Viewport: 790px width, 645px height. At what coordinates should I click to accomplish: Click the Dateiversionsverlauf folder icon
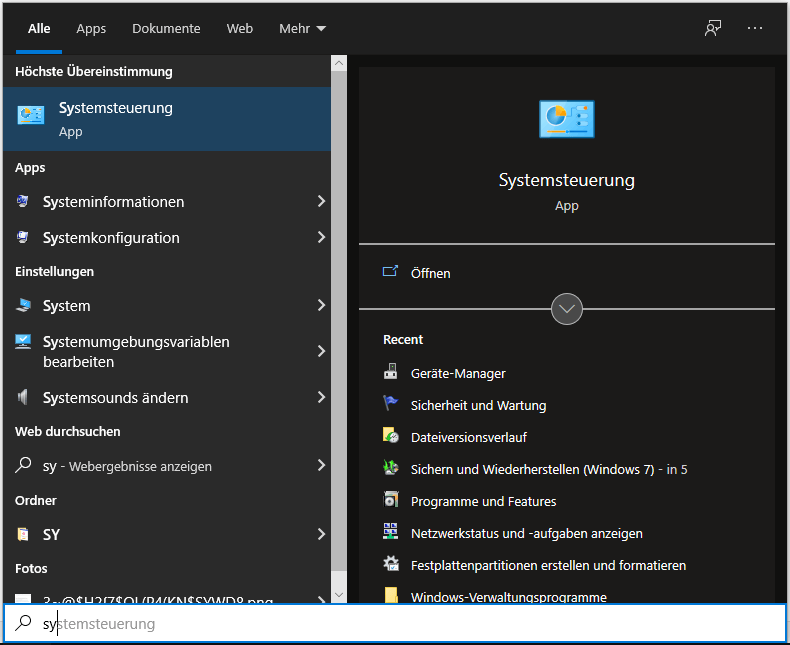tap(391, 436)
